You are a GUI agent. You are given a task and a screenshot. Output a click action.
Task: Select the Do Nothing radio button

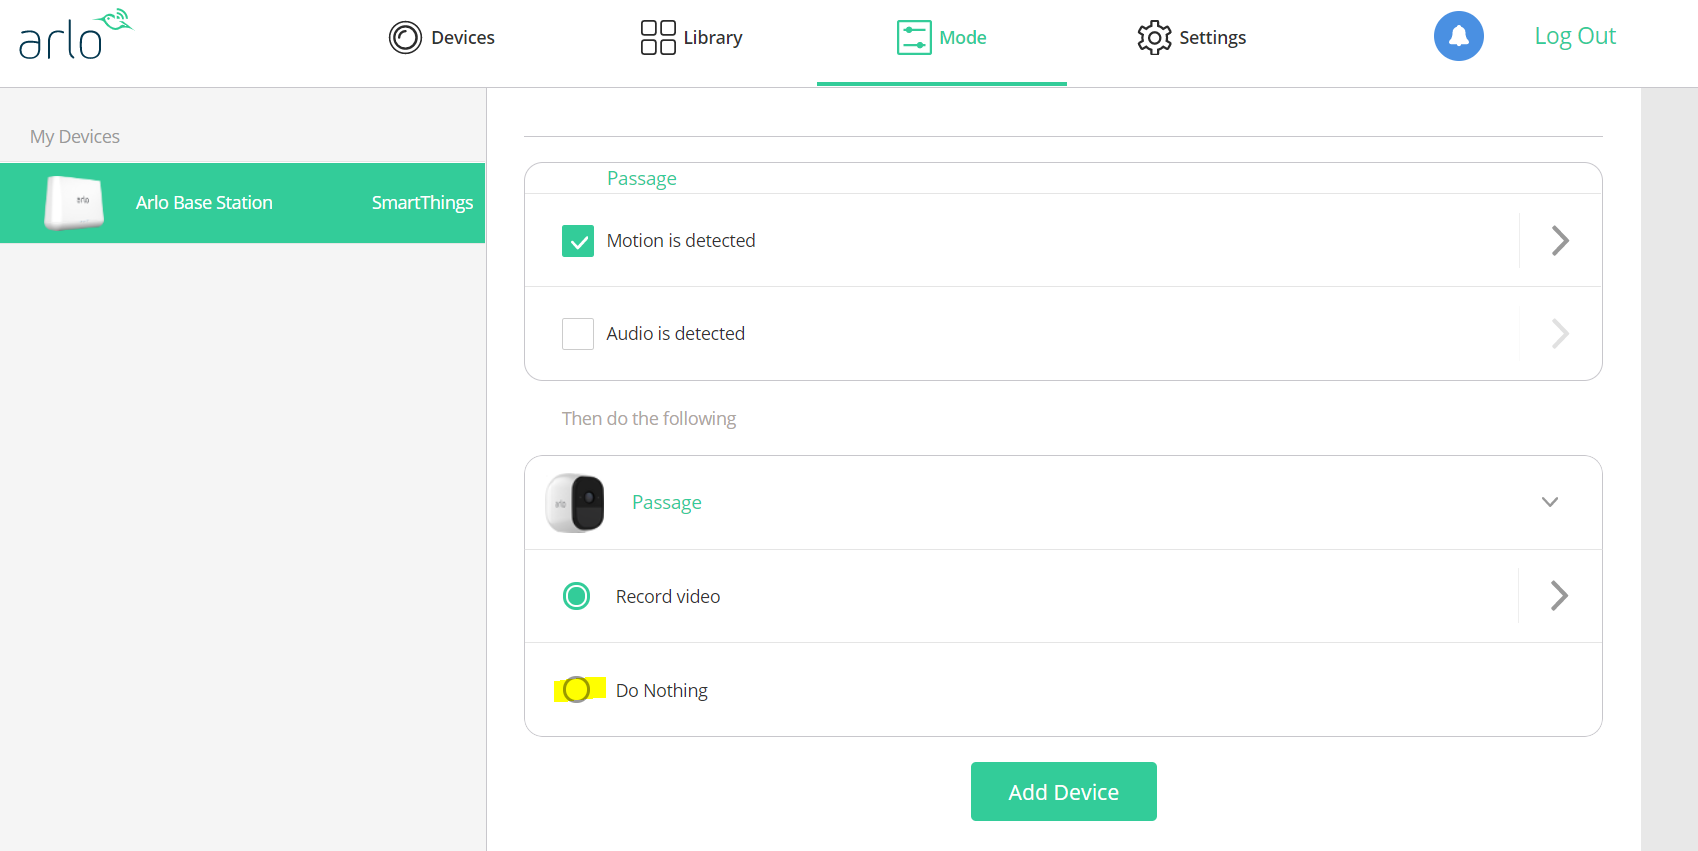576,690
